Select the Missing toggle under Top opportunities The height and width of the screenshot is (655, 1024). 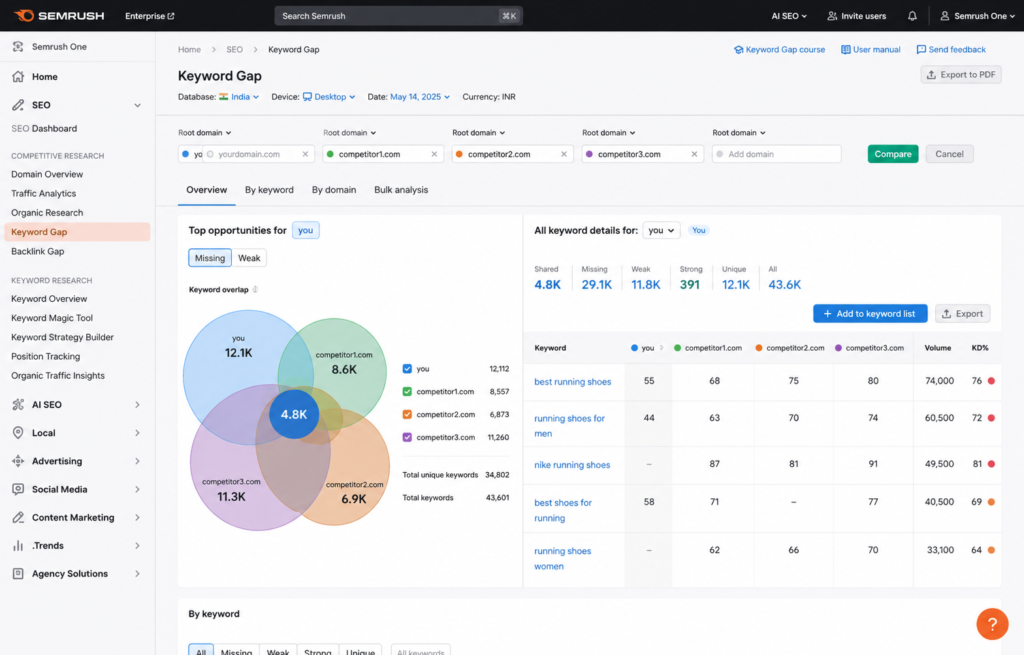[x=210, y=258]
